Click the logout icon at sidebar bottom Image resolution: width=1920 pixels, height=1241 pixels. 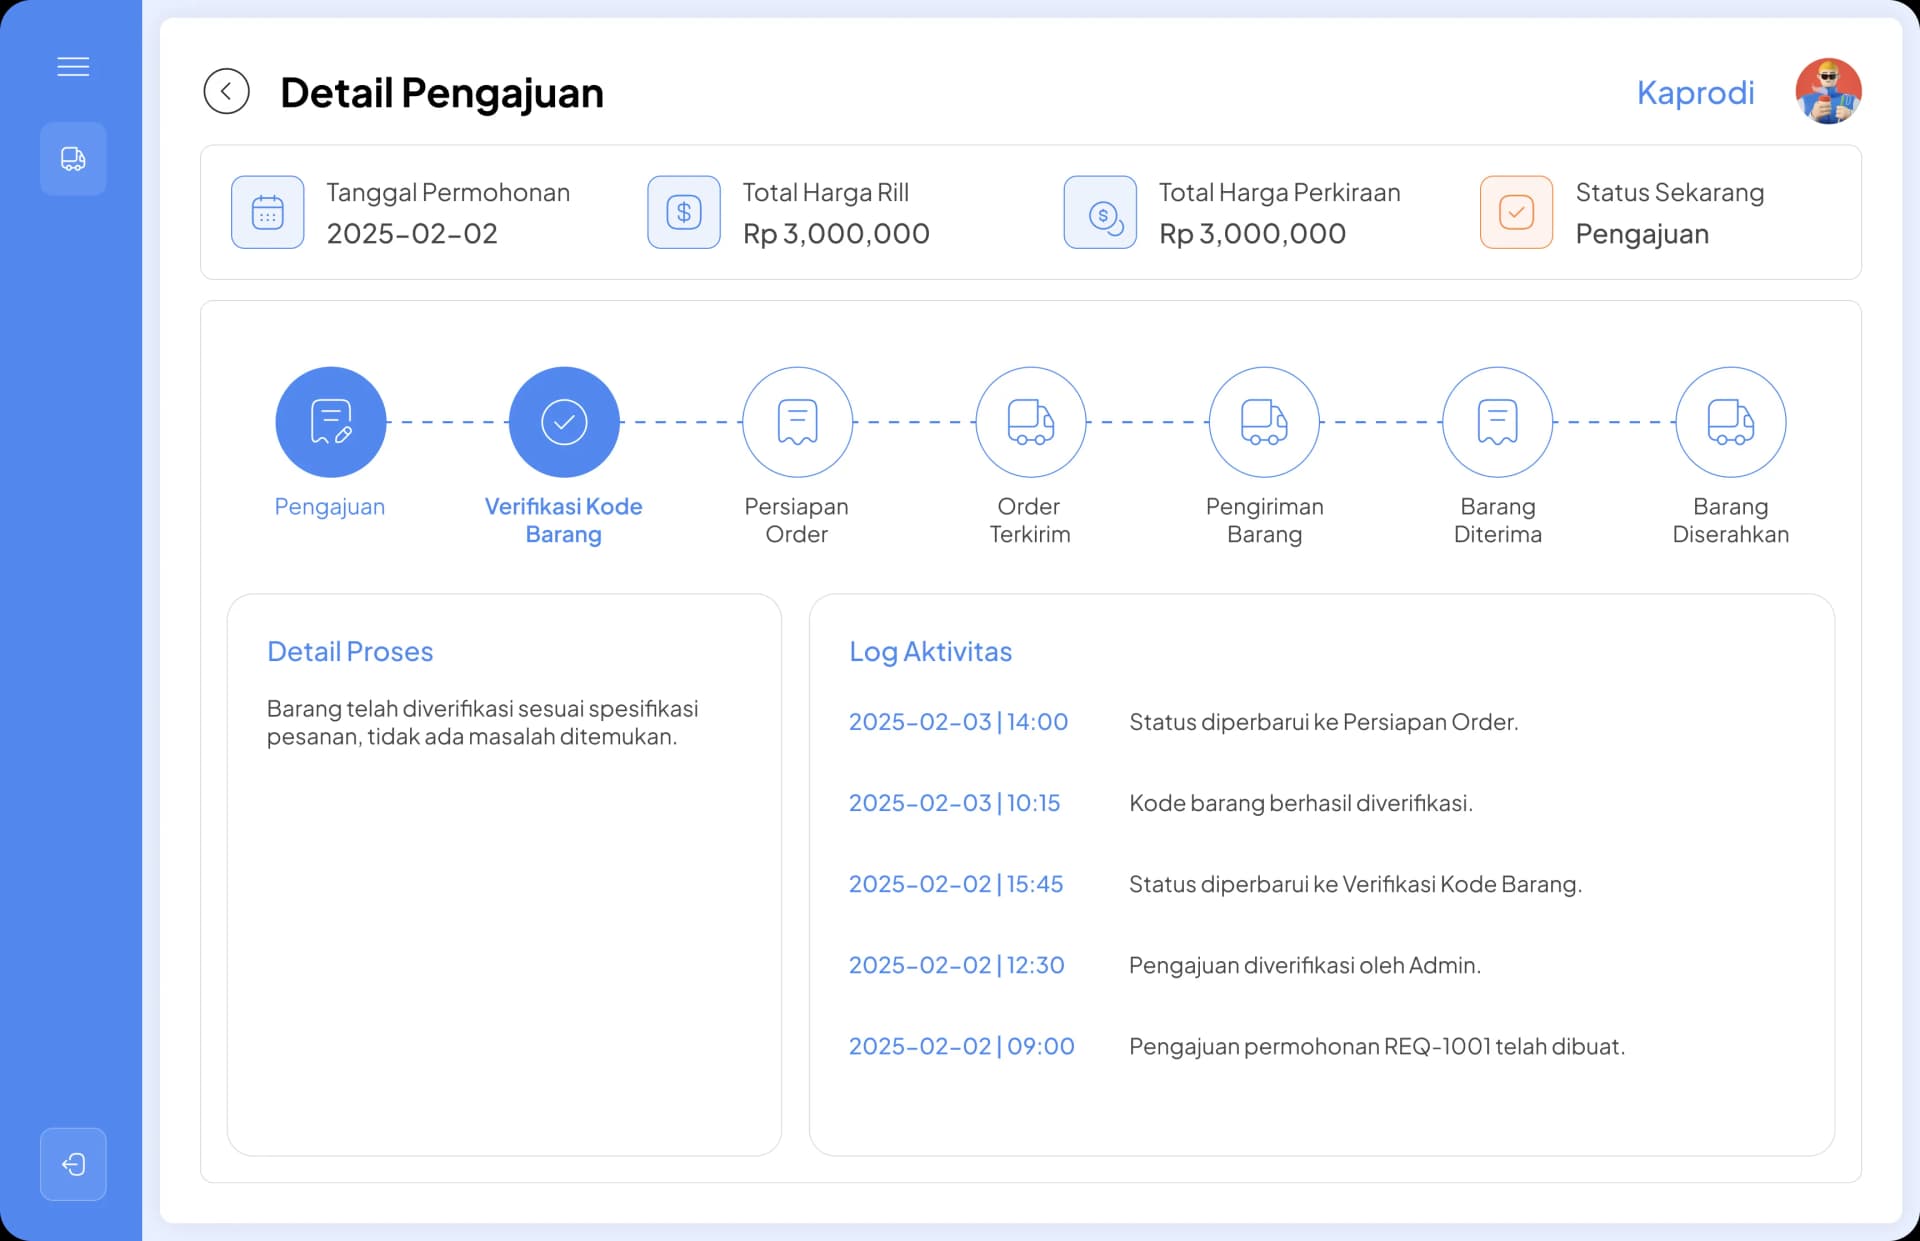pyautogui.click(x=73, y=1164)
